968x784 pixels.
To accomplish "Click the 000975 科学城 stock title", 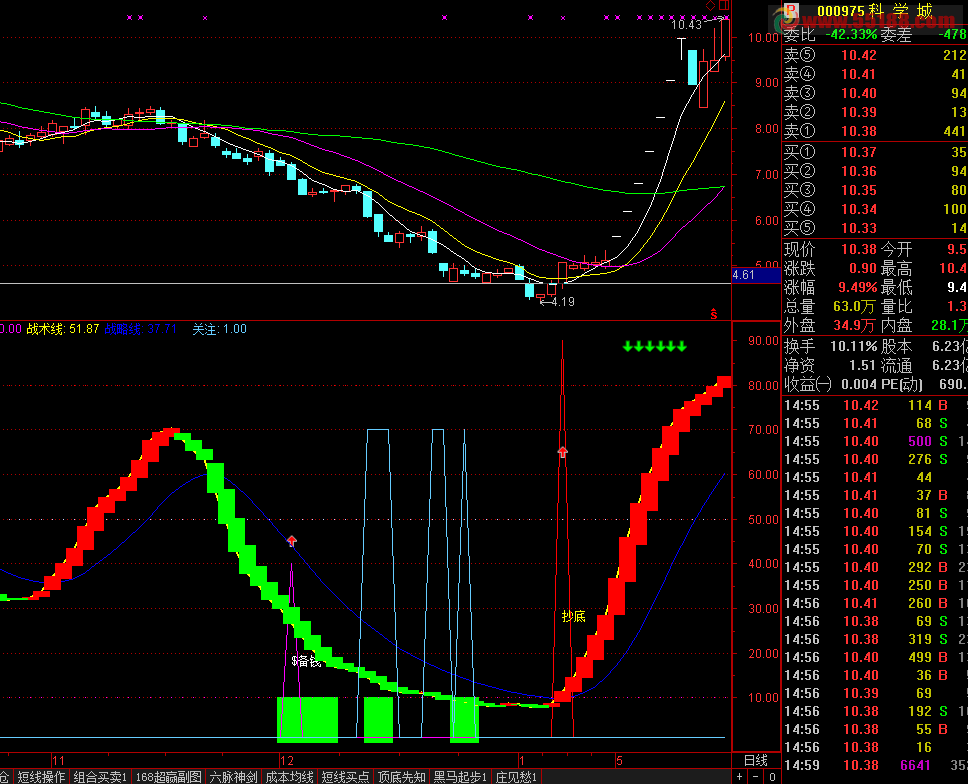I will 873,12.
